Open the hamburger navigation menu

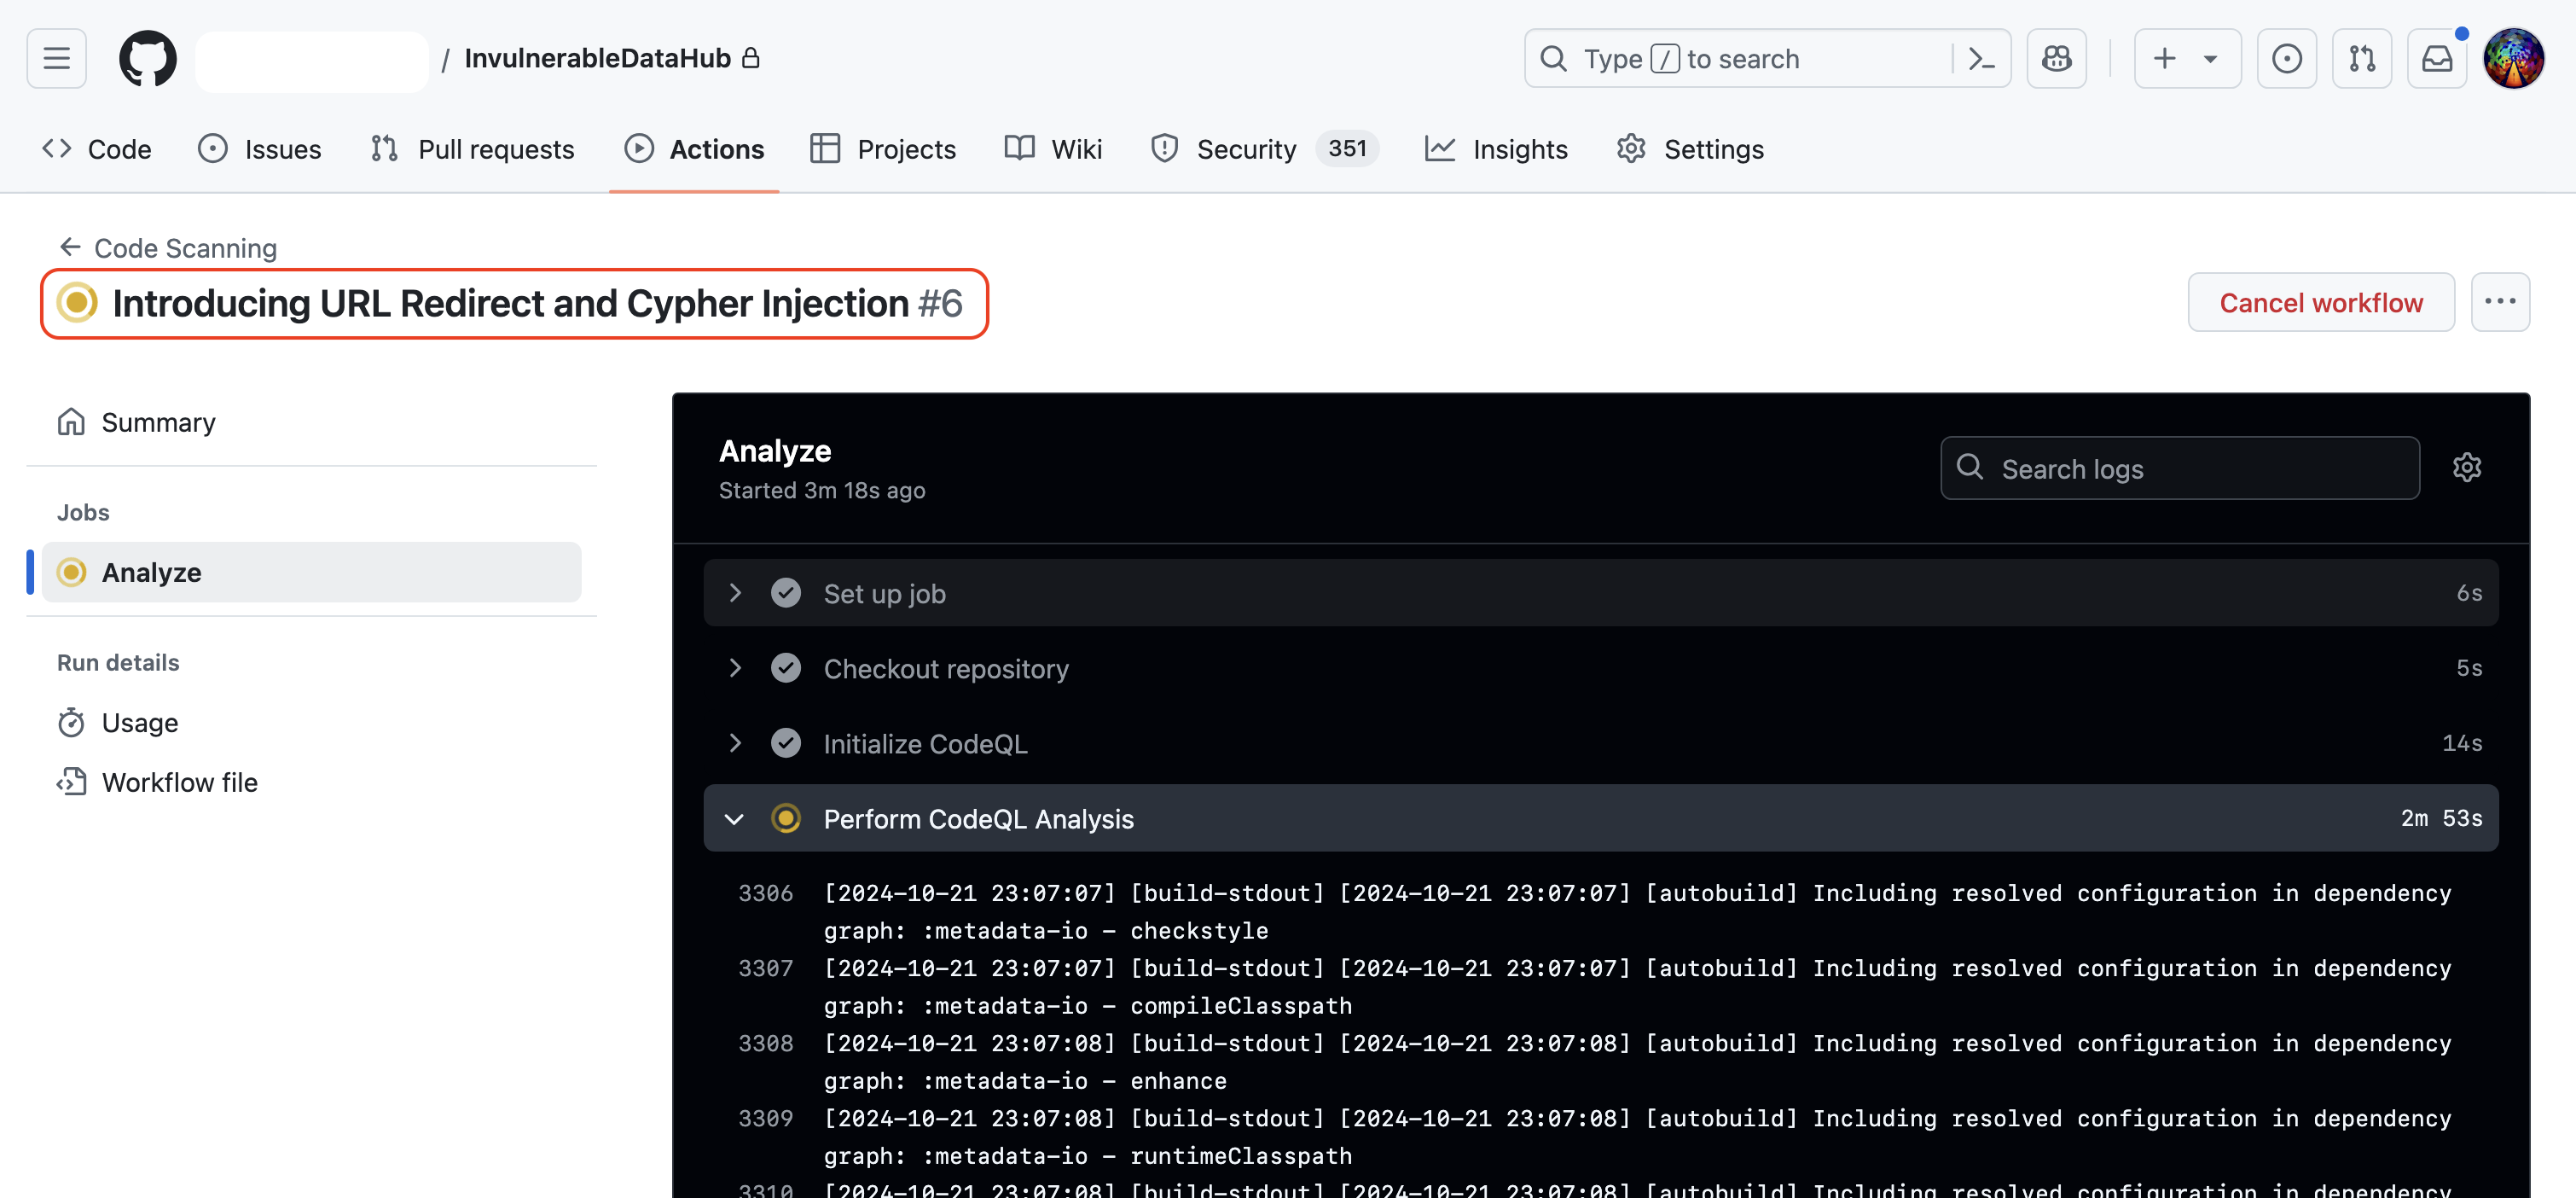57,59
